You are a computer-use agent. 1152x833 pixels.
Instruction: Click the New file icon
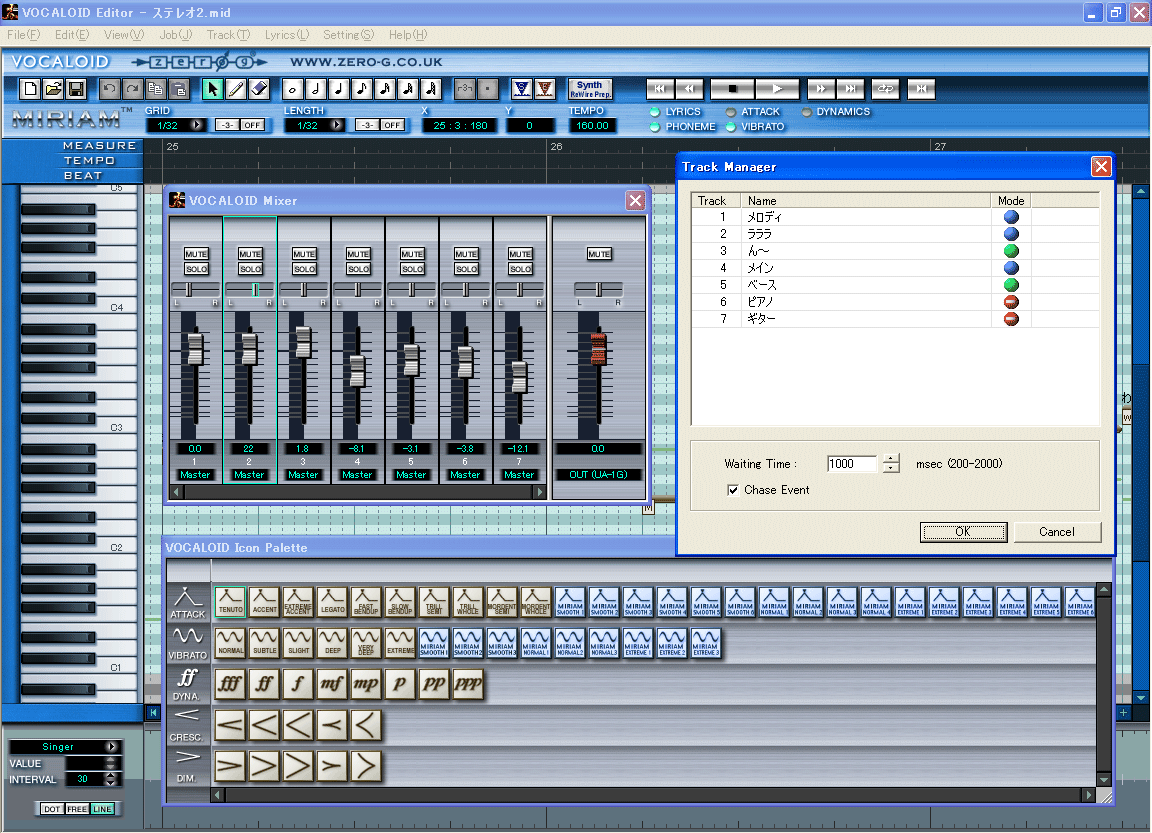(x=30, y=90)
